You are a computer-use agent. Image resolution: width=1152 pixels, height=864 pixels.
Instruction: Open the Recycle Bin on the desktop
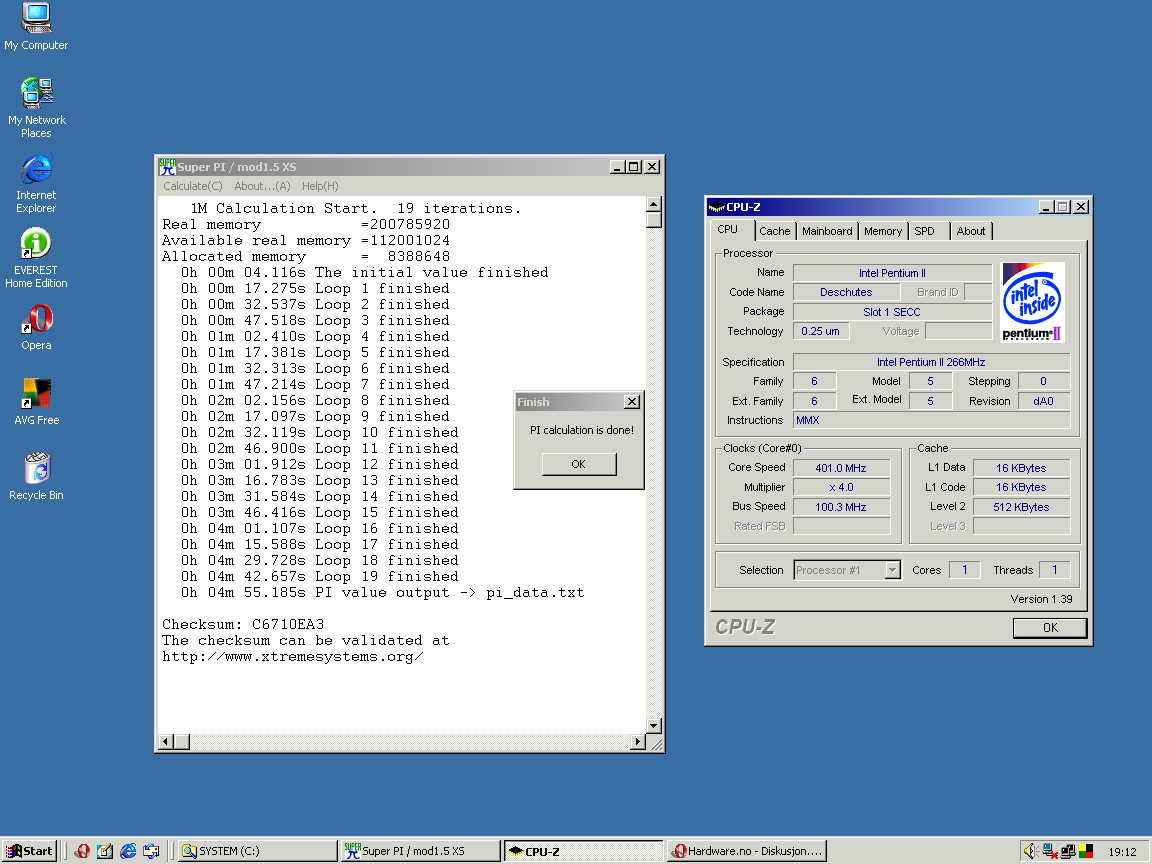36,476
